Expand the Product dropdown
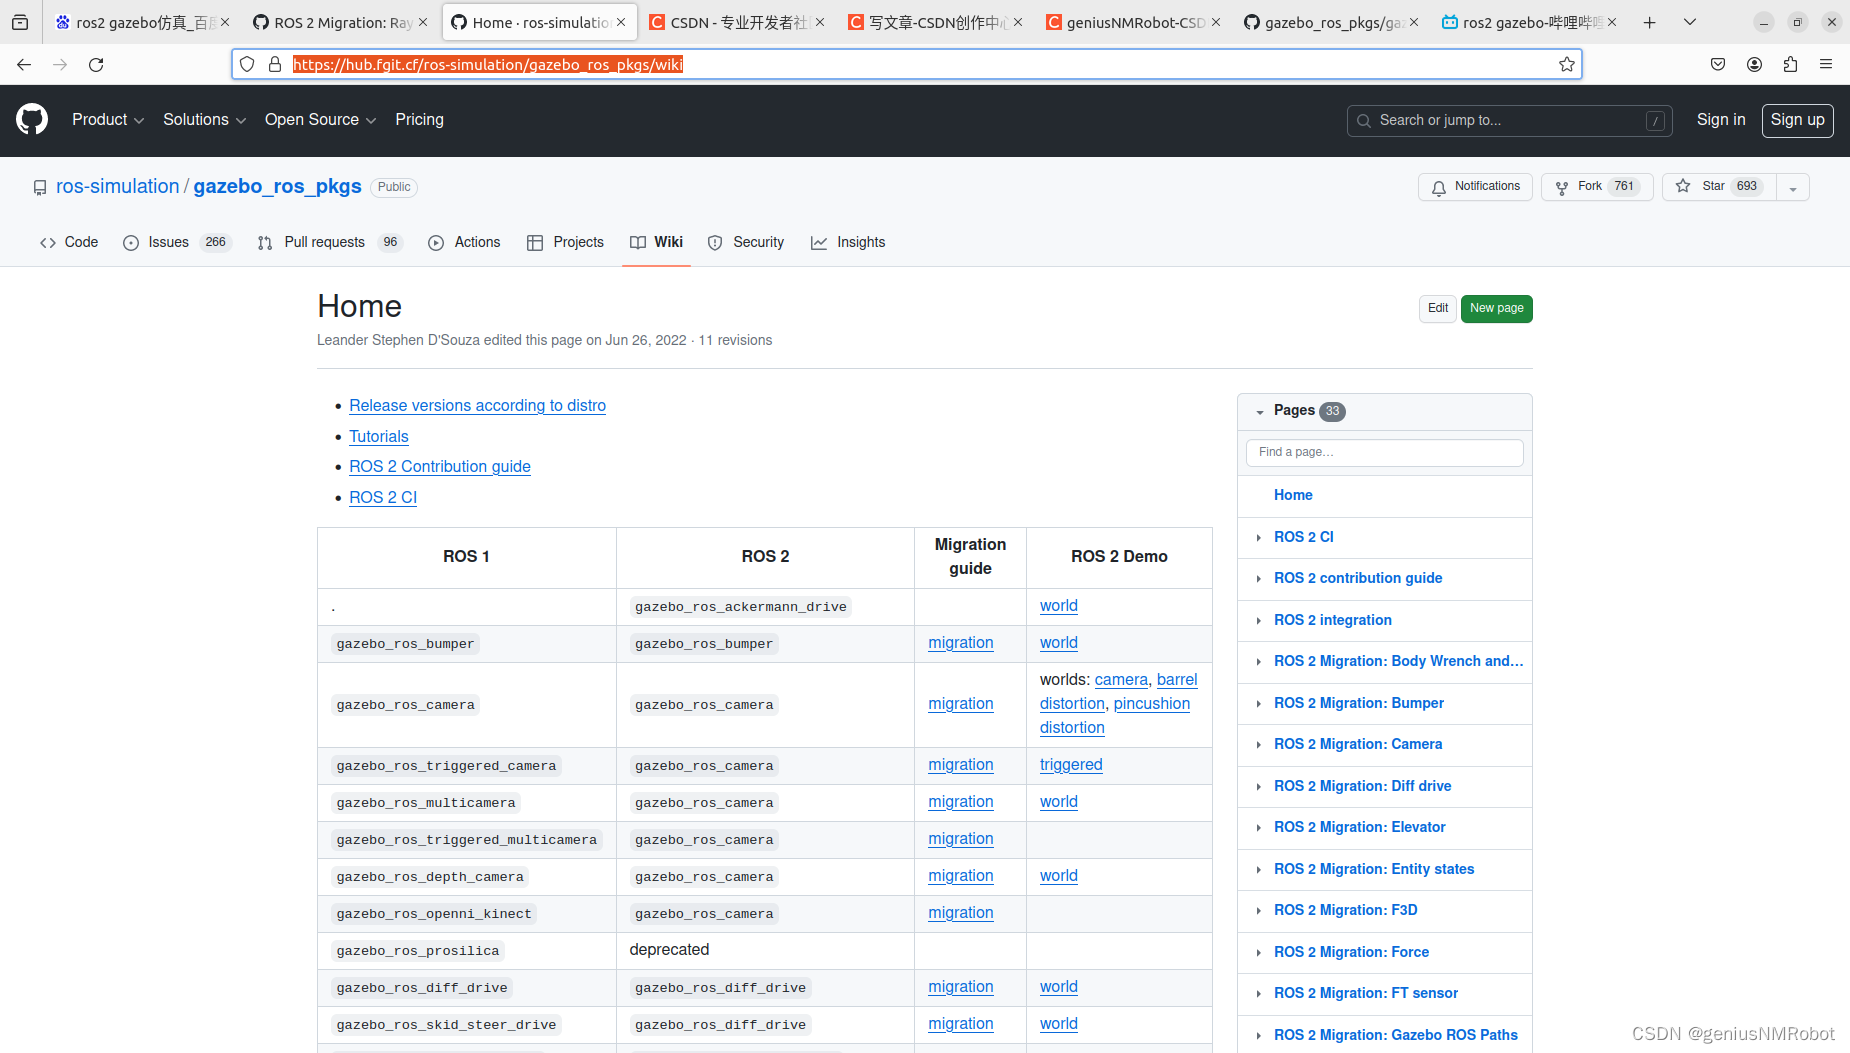1850x1053 pixels. tap(107, 120)
